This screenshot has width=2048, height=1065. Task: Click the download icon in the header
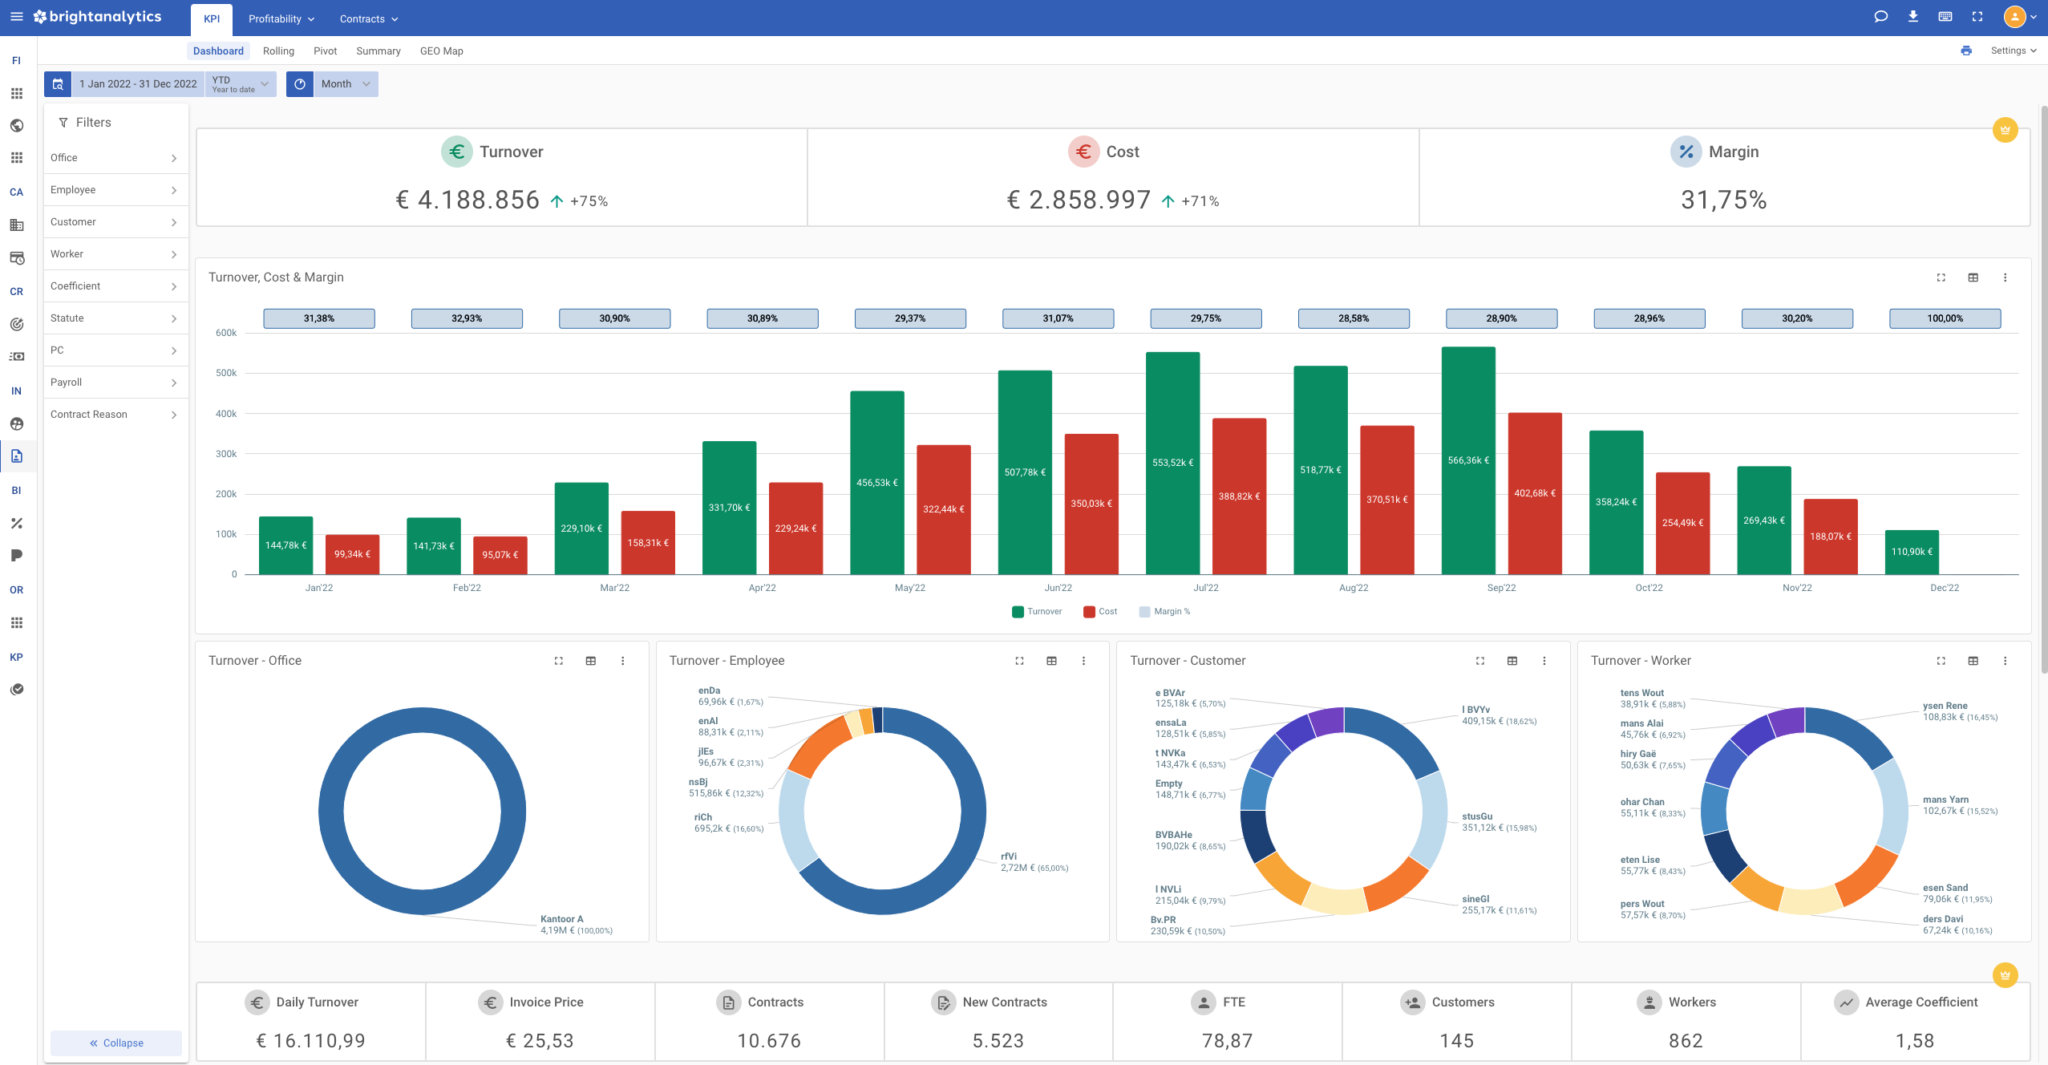[x=1913, y=16]
